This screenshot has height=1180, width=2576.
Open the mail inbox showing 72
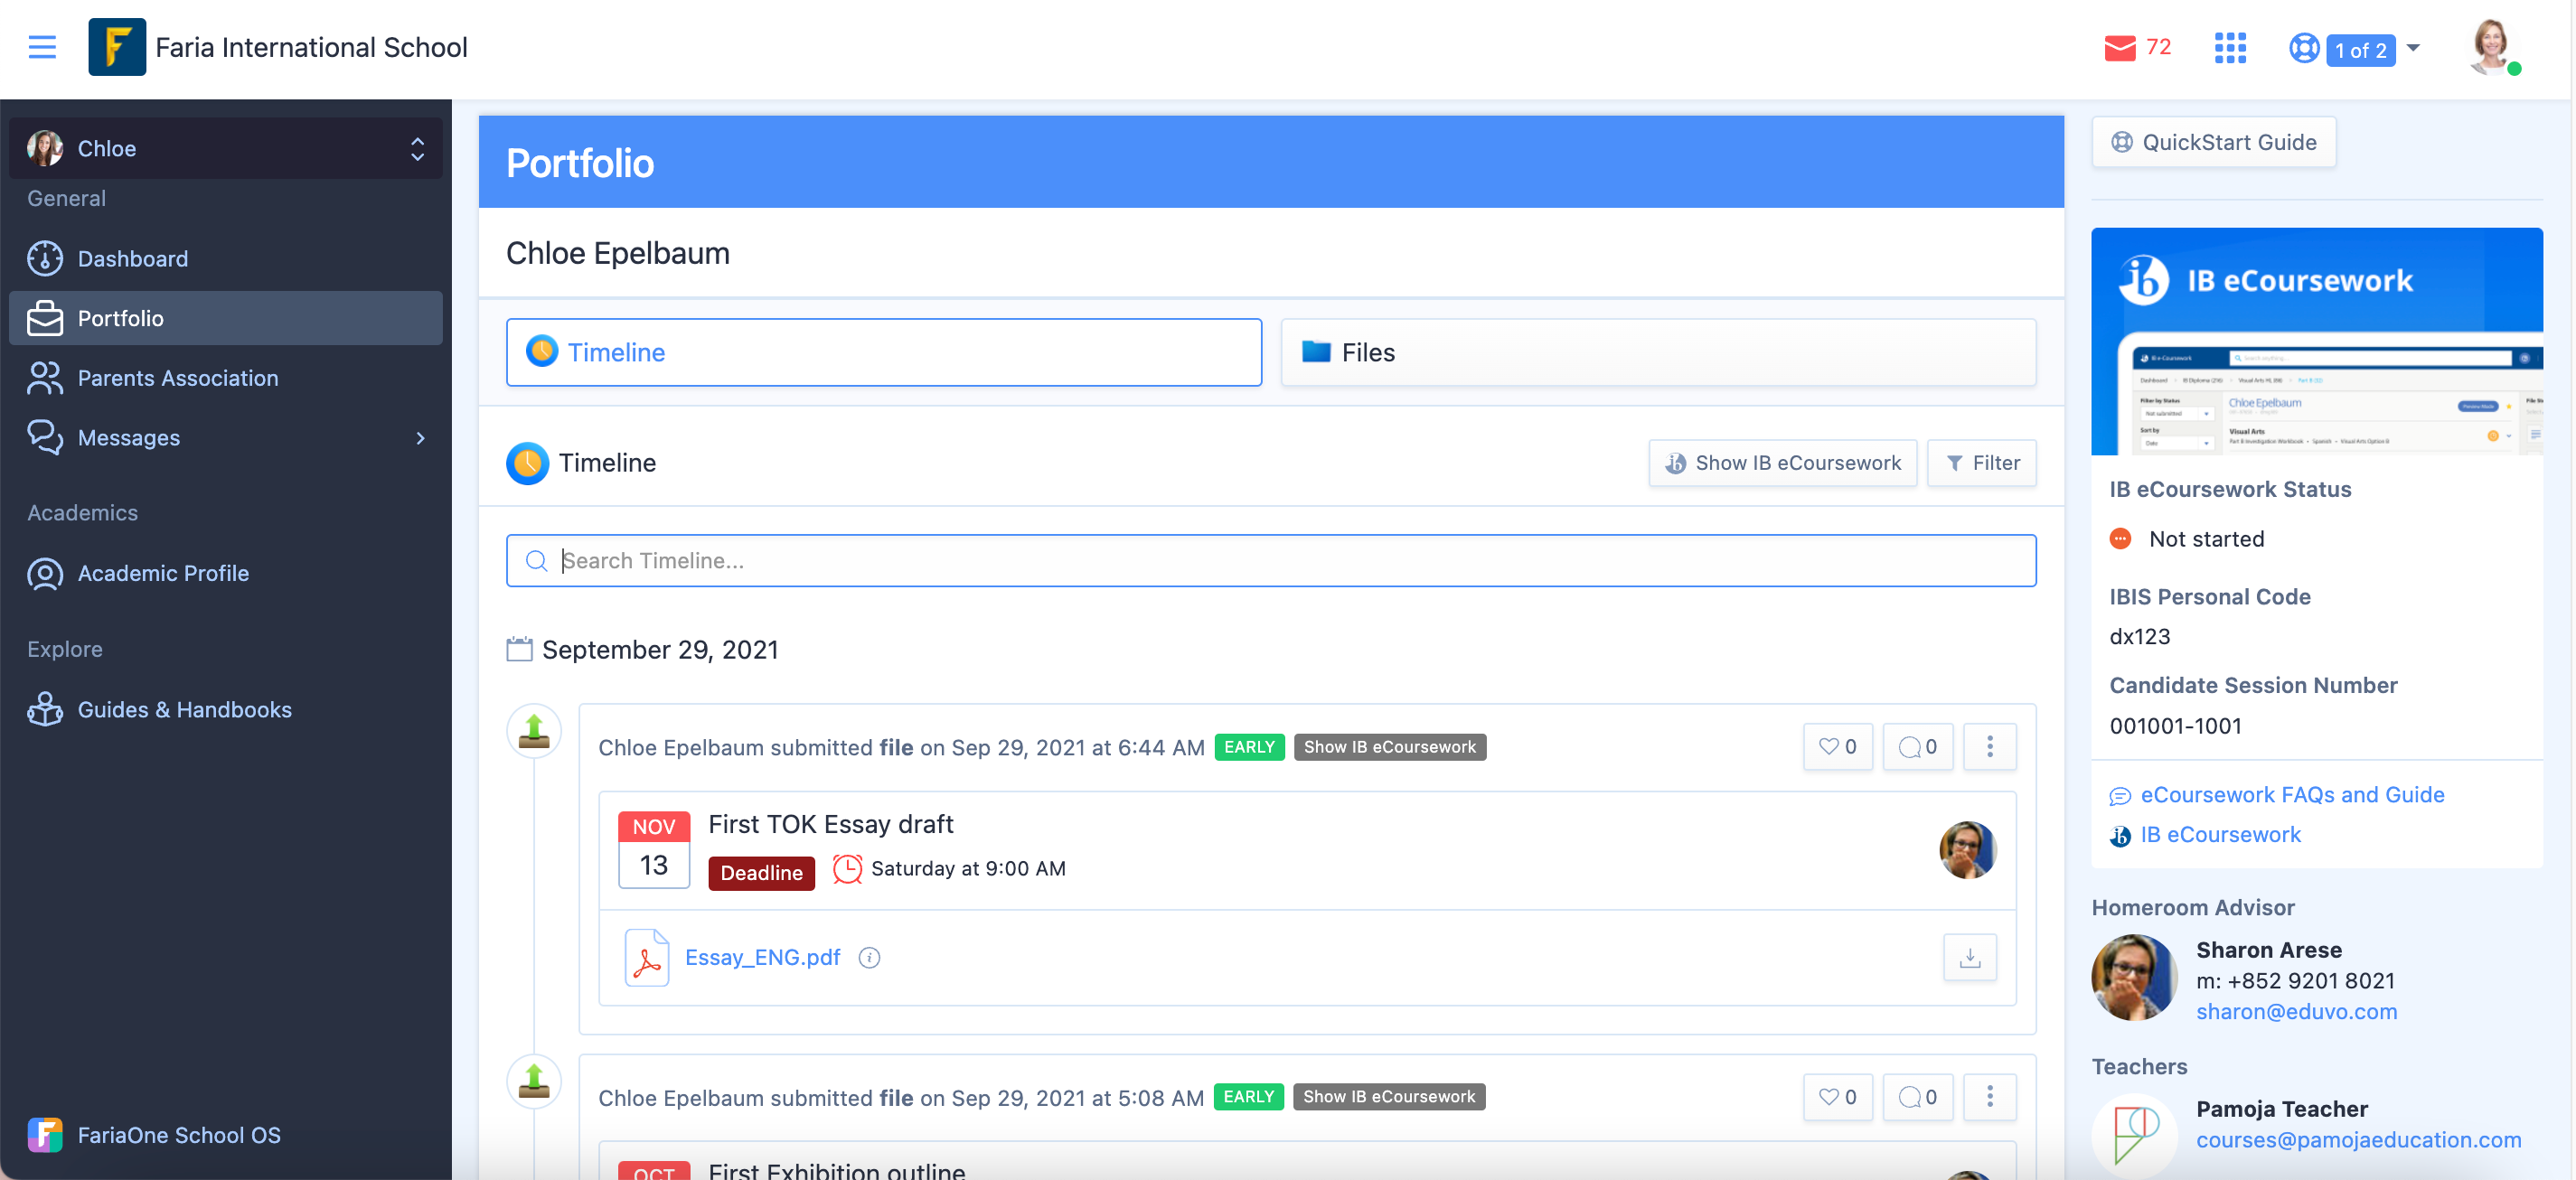pyautogui.click(x=2137, y=47)
